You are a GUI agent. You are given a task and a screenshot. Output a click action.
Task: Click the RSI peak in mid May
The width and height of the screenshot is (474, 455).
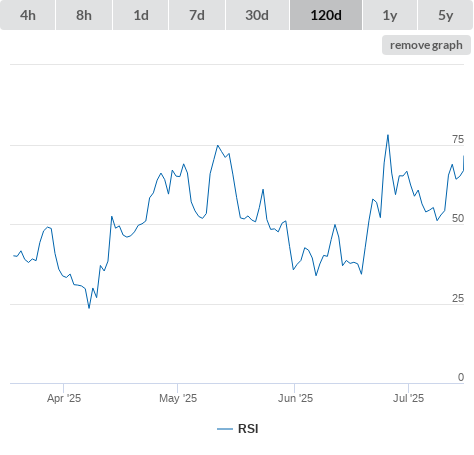[x=218, y=145]
